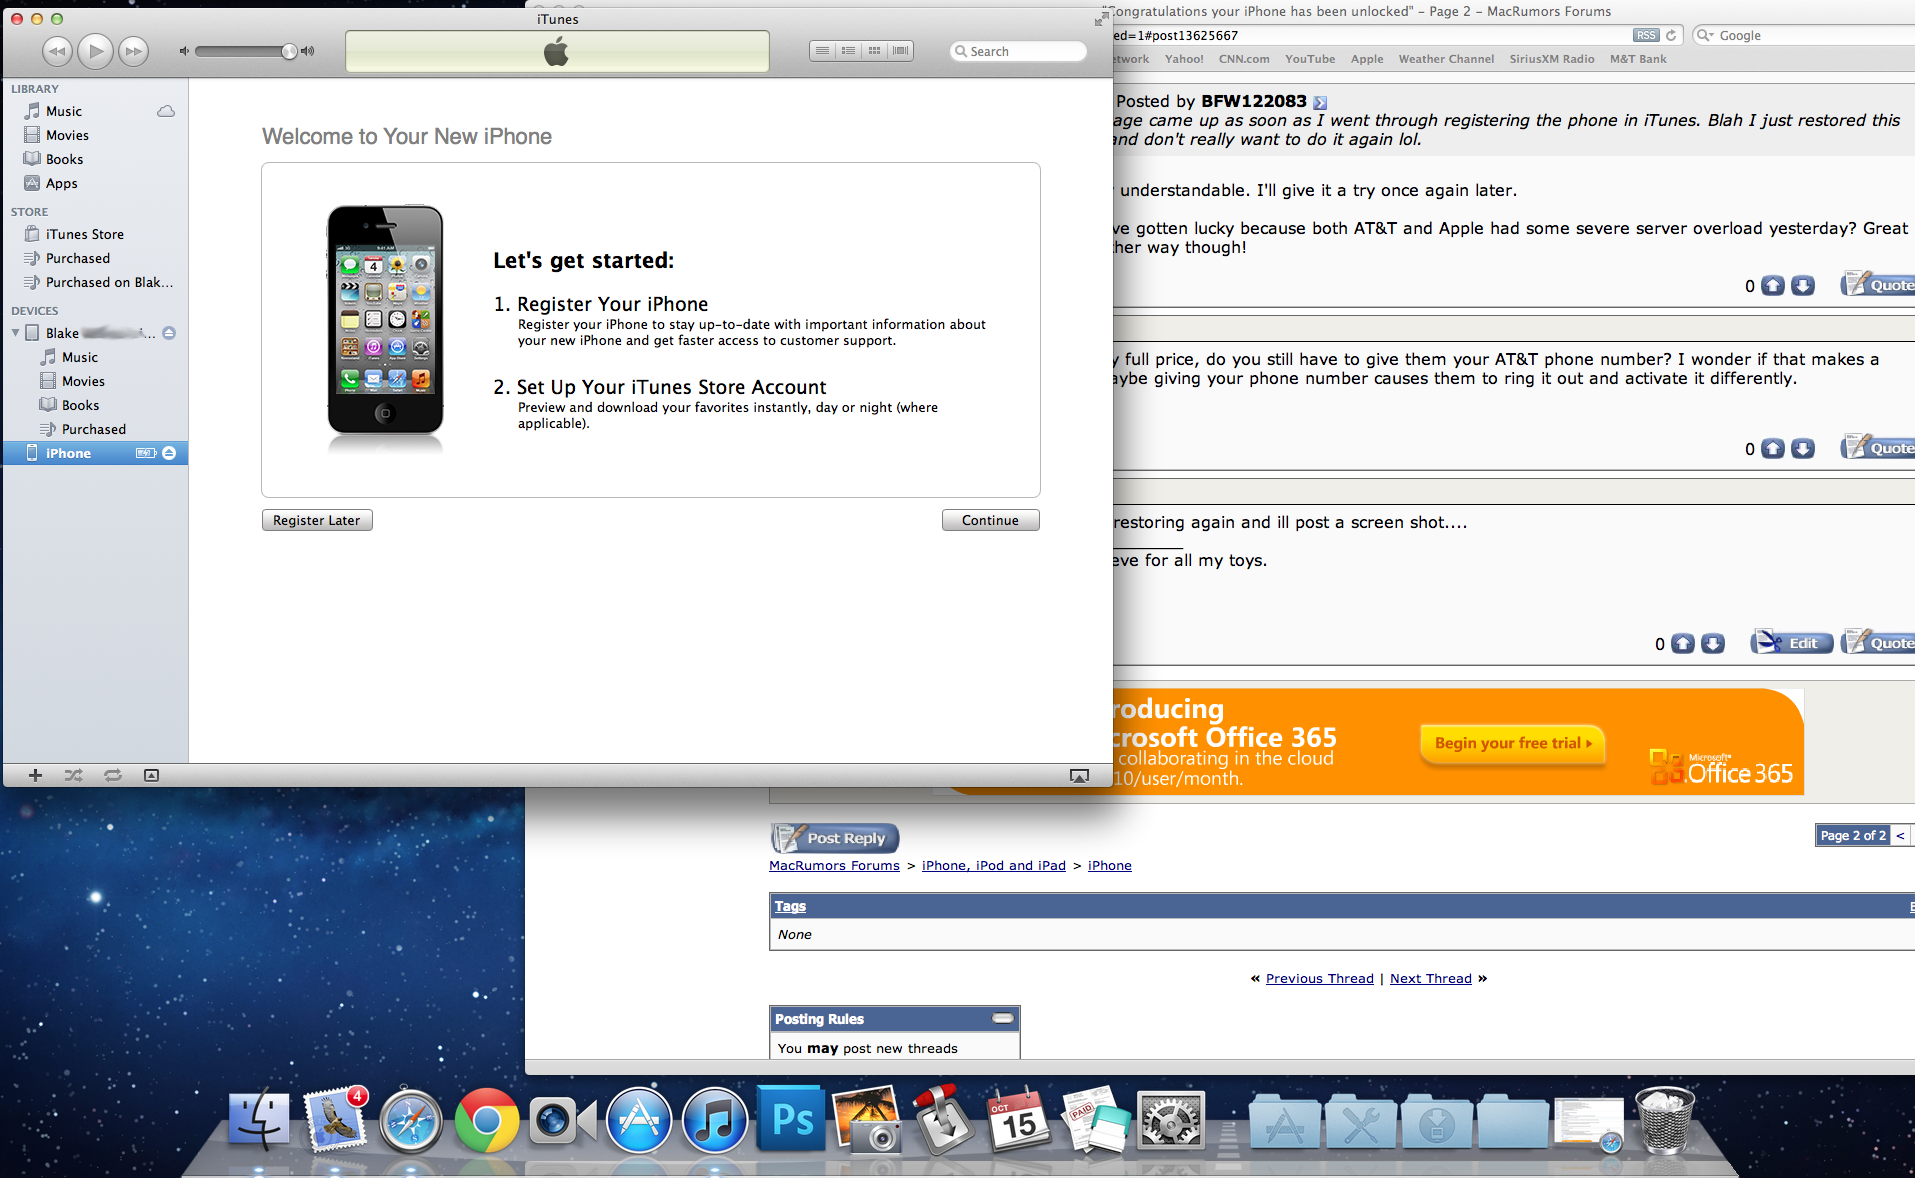Click Begin your free trial button

coord(1512,743)
